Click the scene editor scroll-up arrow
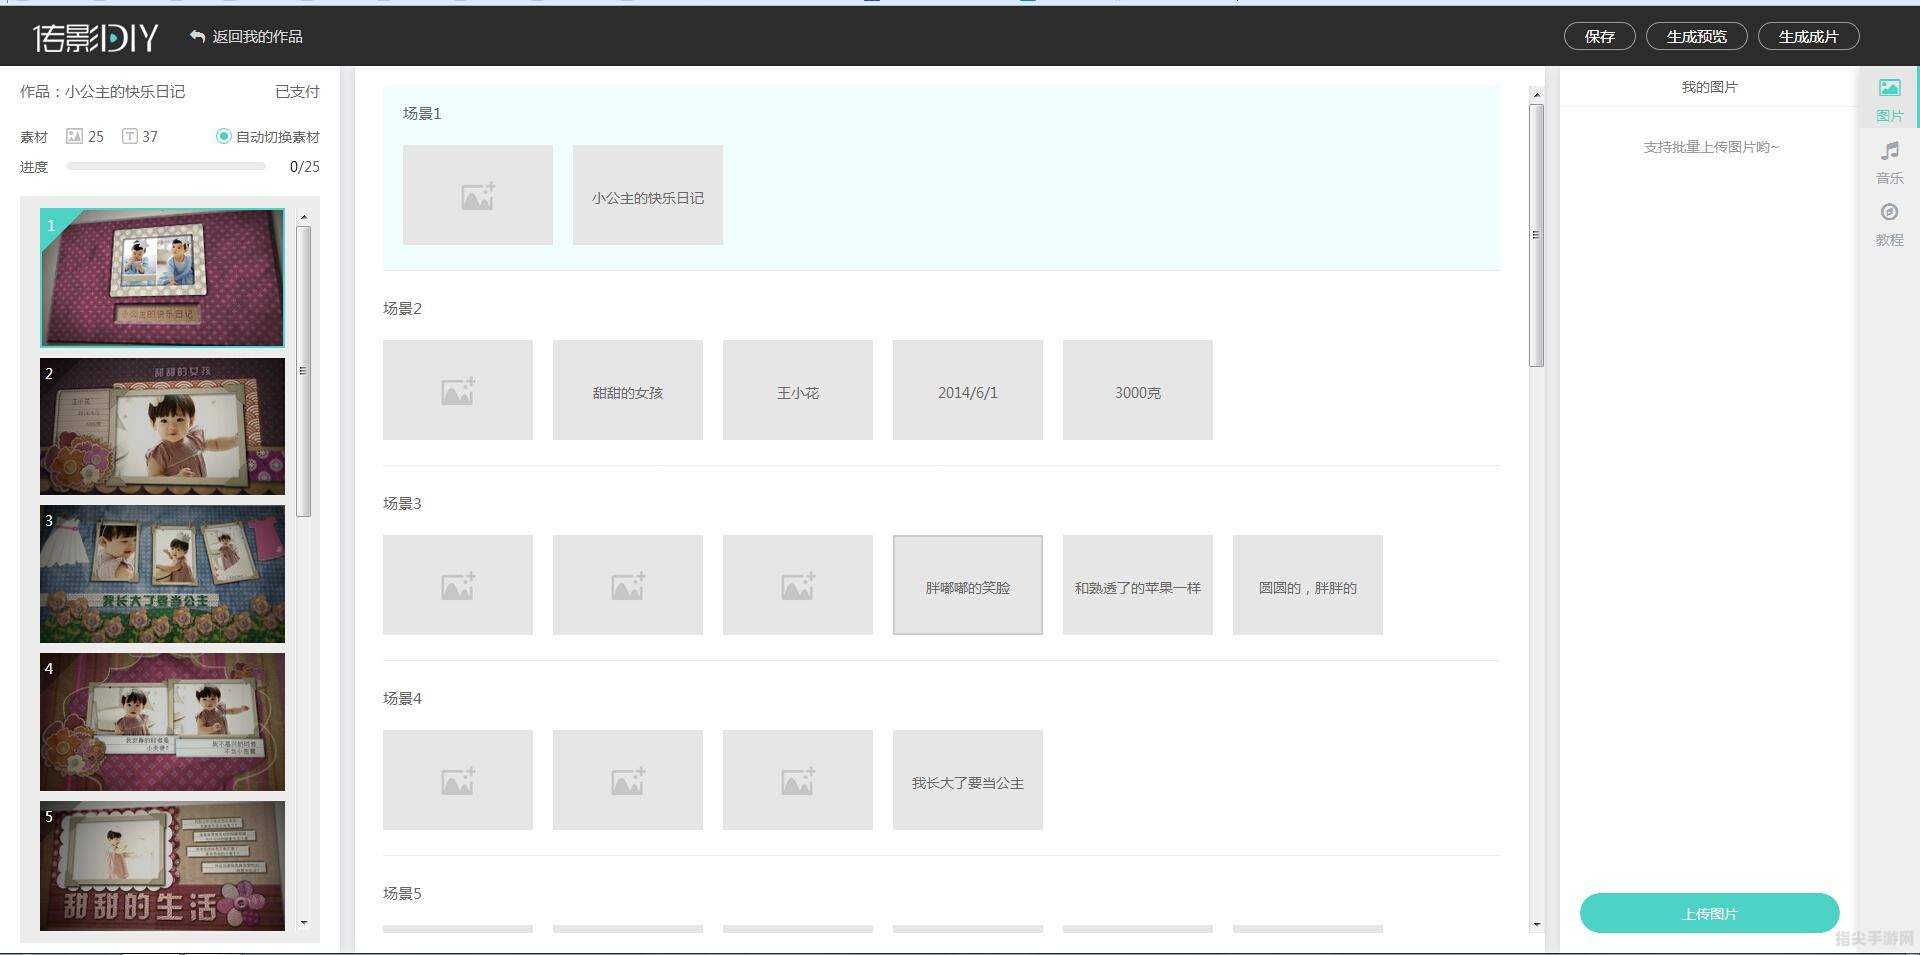The image size is (1920, 955). (1537, 95)
